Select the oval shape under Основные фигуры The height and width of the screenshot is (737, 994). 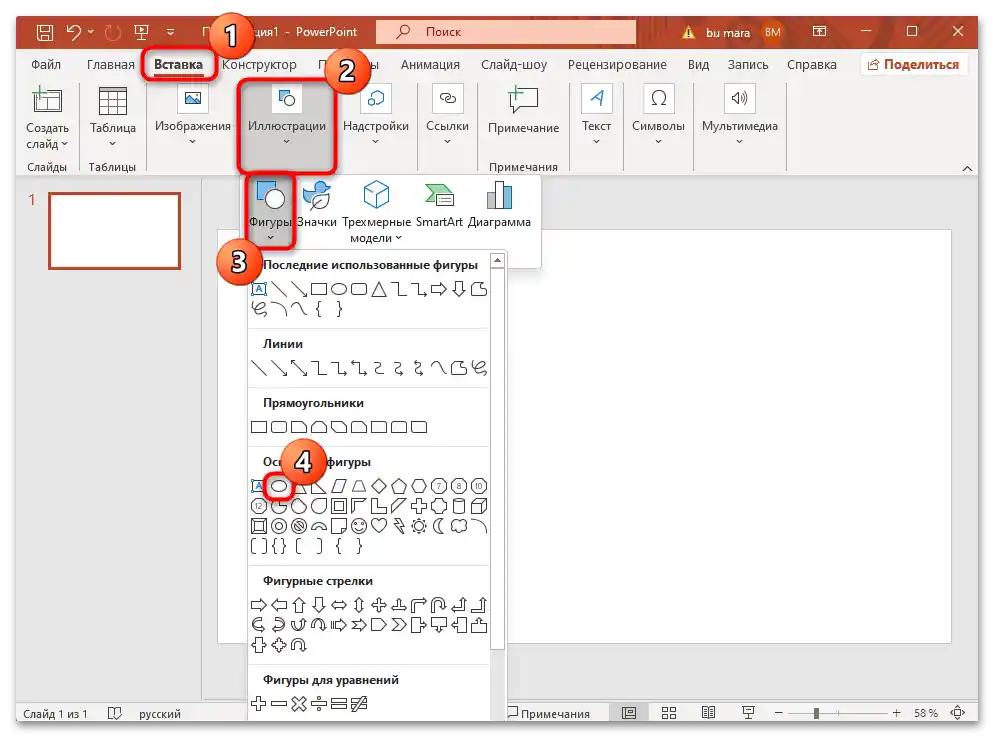(281, 486)
